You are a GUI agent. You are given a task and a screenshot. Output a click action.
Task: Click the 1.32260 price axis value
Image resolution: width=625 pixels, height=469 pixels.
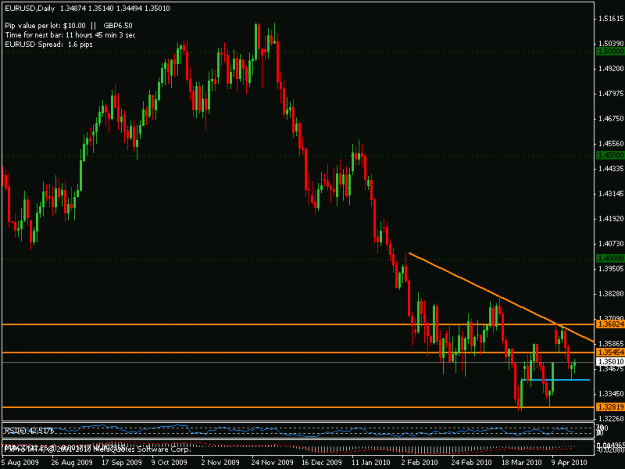611,418
